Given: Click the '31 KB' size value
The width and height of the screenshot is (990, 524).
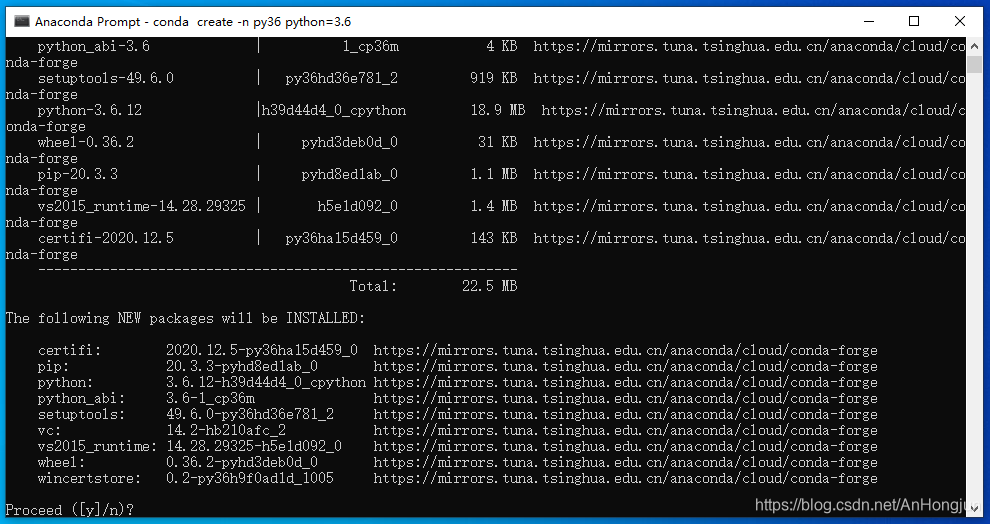Looking at the screenshot, I should [498, 142].
